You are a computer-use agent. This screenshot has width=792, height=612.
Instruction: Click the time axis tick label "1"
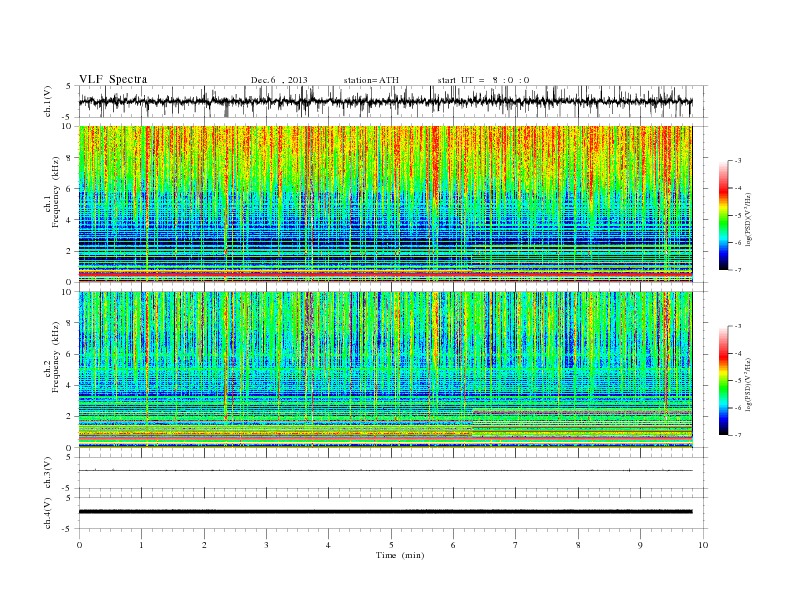(141, 545)
